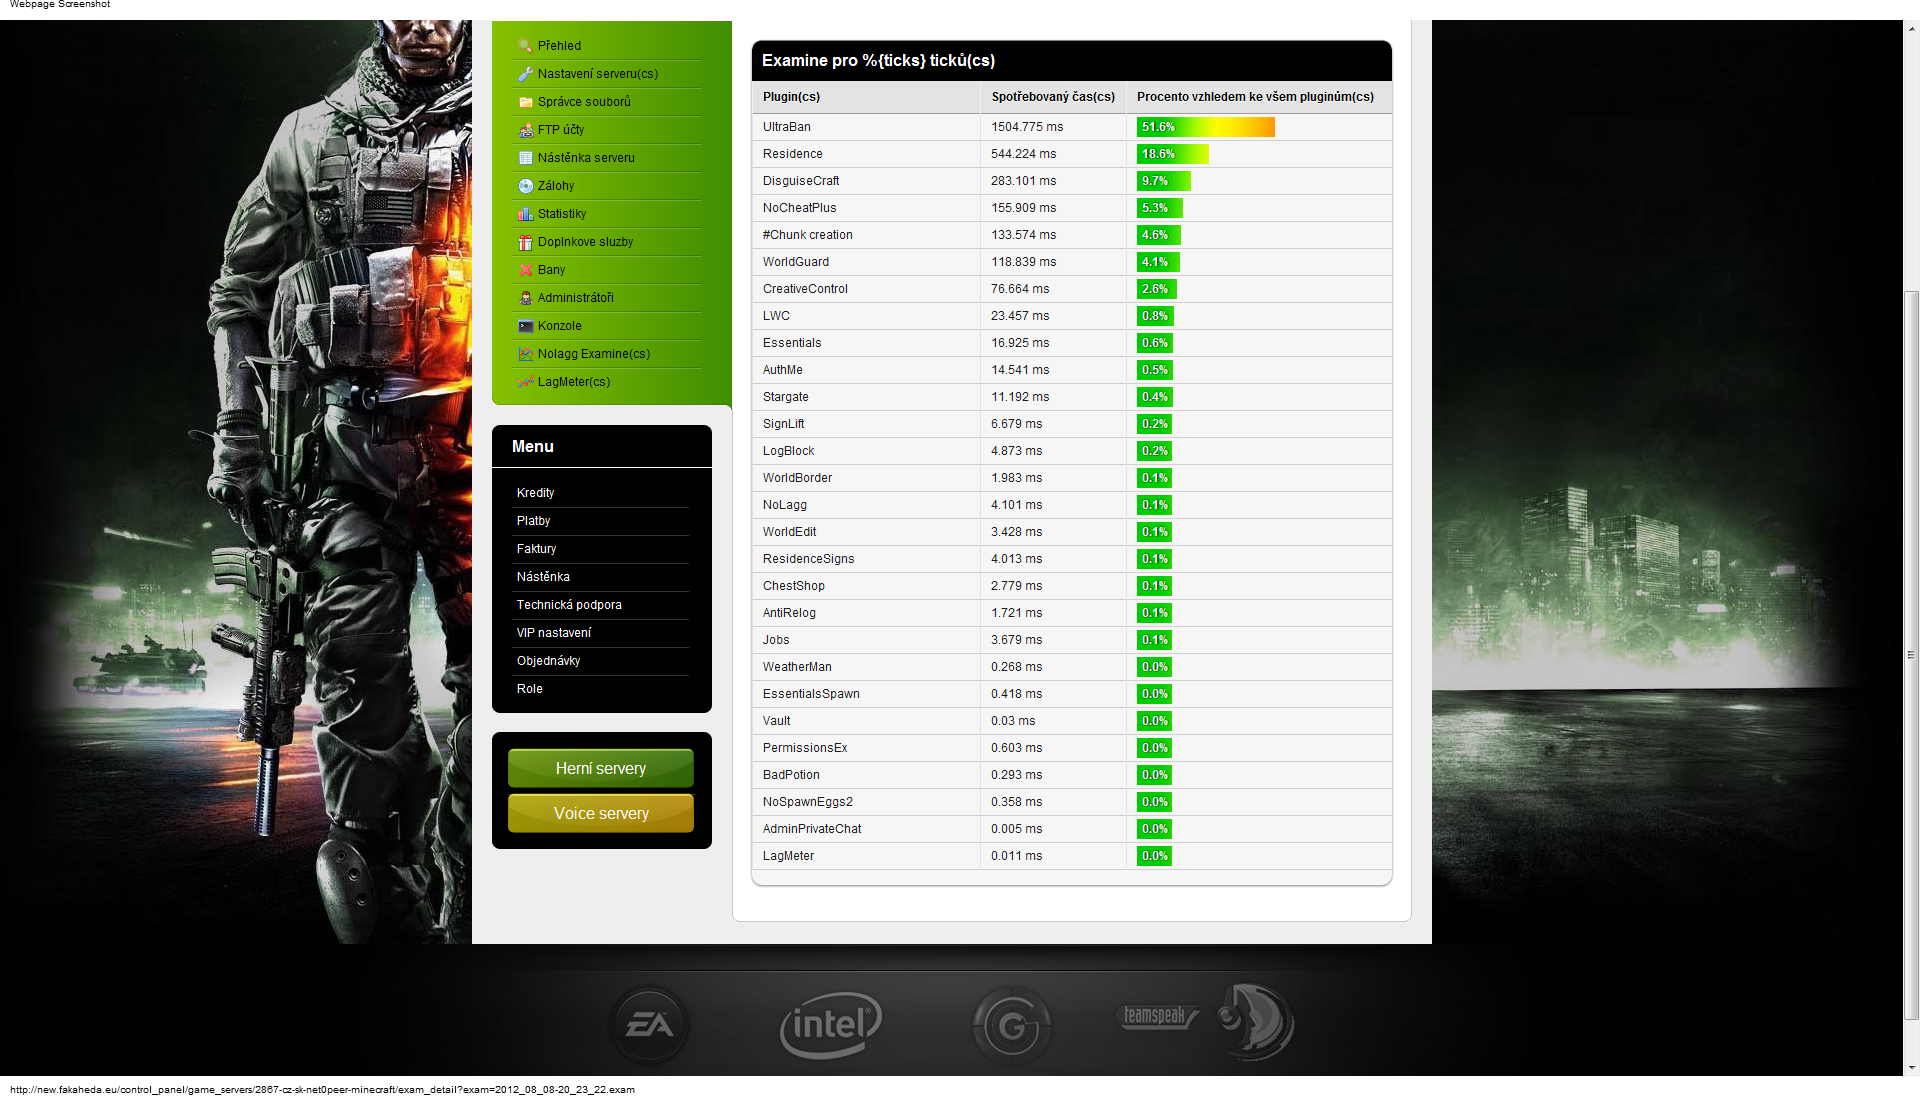1920x1096 pixels.
Task: Click Residence's 18.6% percentage bar
Action: click(x=1173, y=154)
